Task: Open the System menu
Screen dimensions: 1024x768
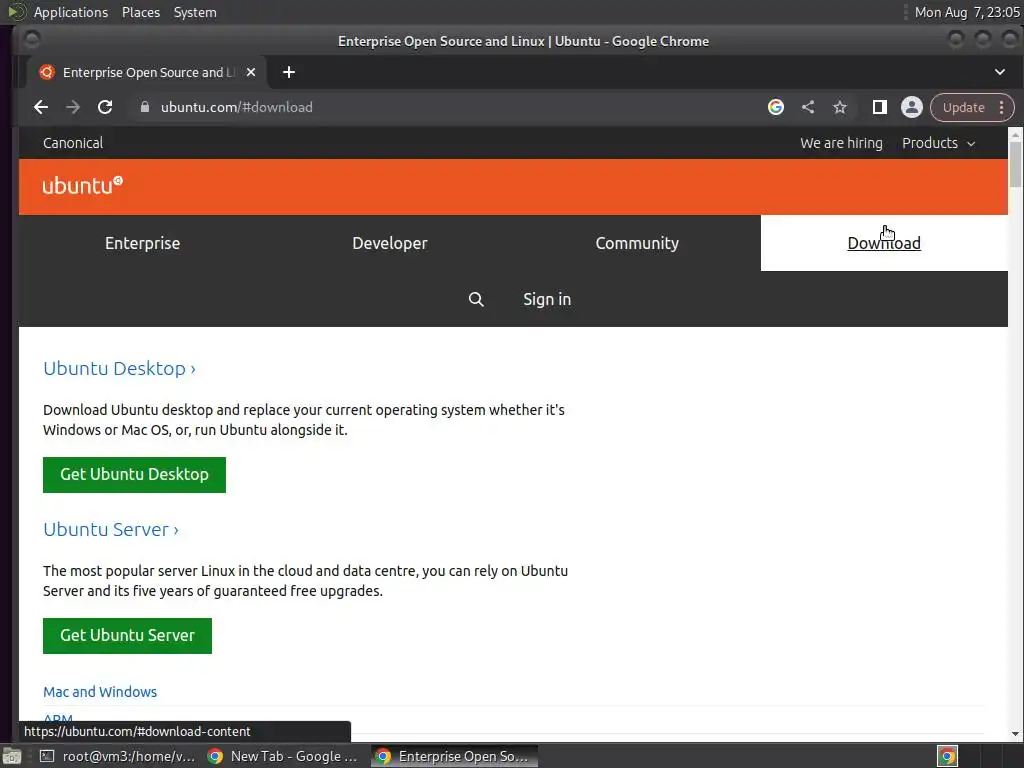Action: point(195,12)
